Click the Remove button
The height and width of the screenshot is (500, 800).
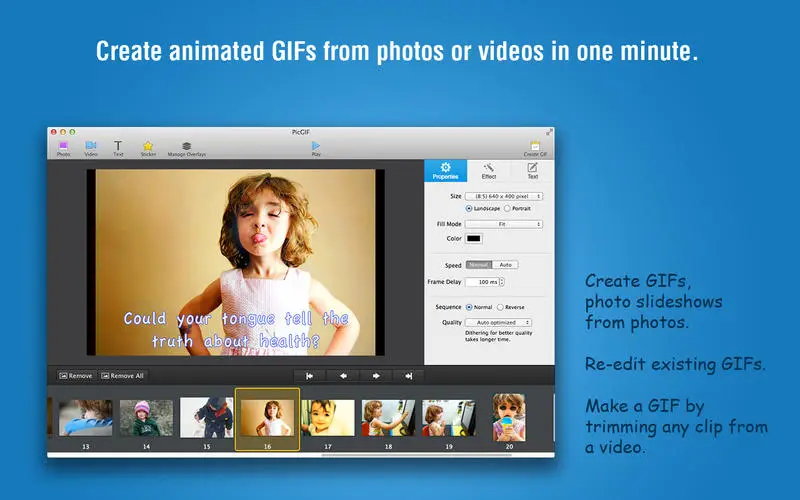(76, 376)
